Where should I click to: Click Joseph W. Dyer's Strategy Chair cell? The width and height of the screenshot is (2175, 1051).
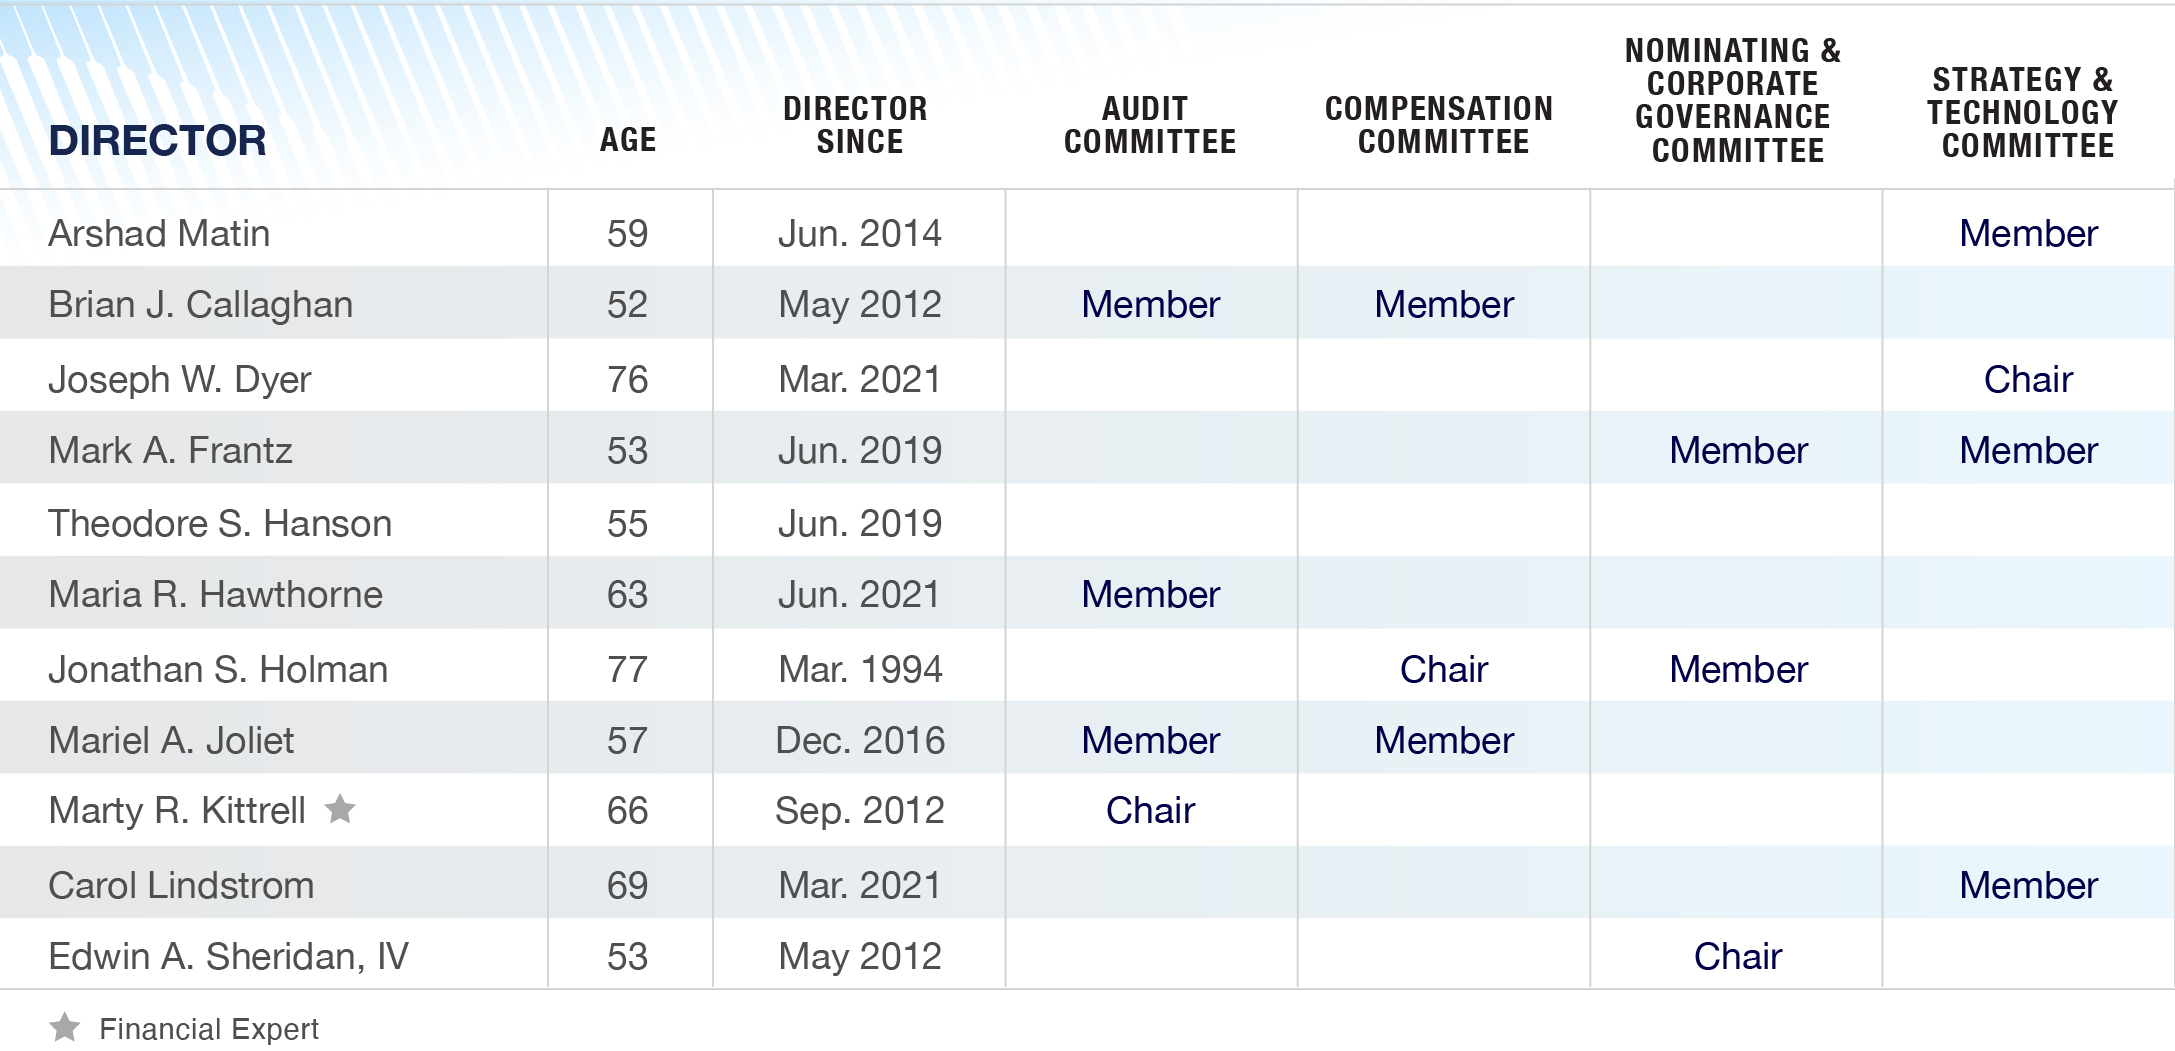2028,379
